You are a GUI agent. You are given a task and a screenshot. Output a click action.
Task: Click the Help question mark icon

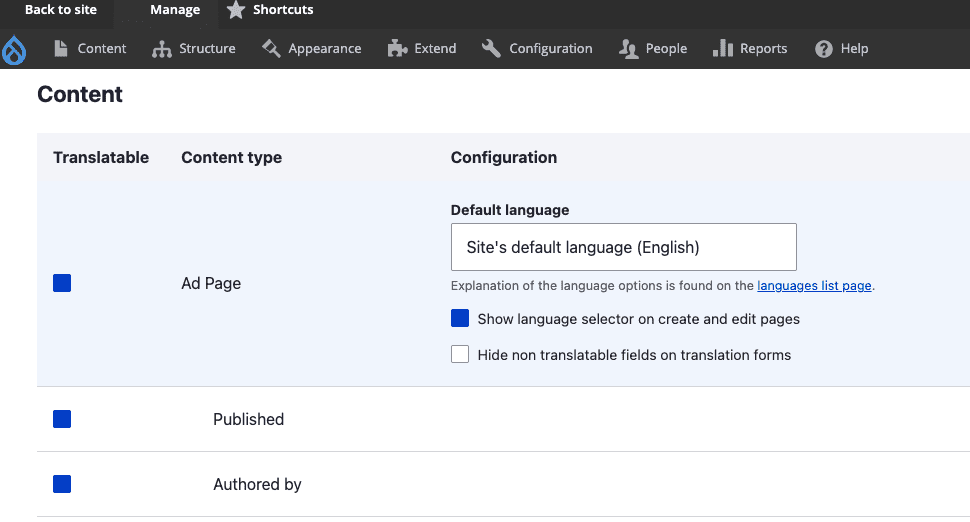click(824, 49)
